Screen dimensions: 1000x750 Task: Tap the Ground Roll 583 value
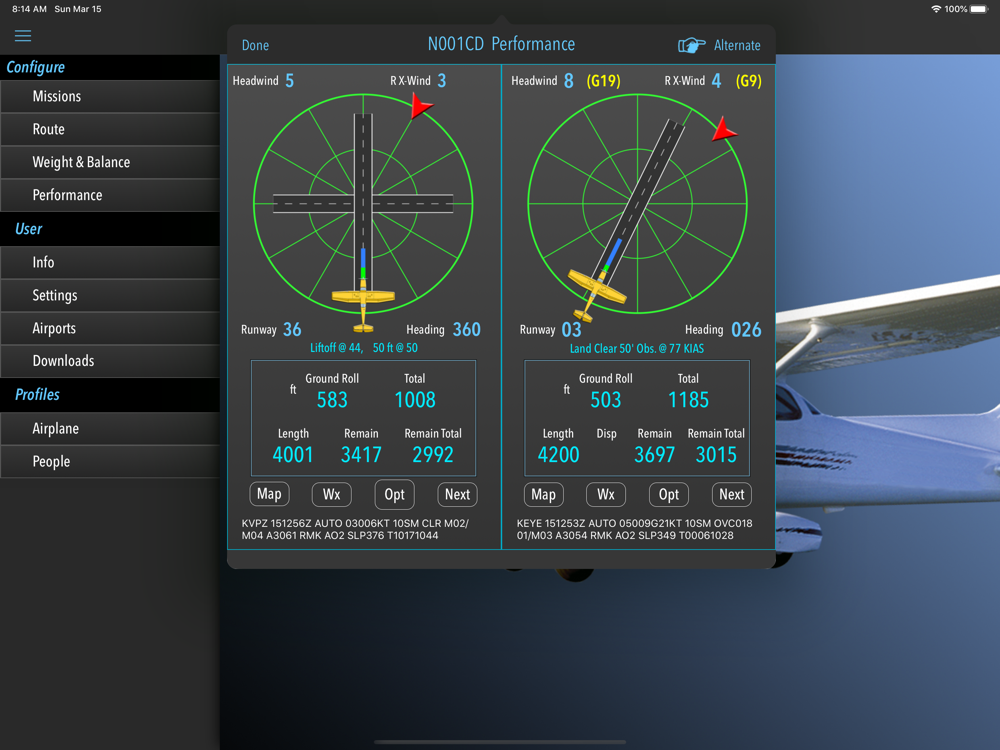click(332, 400)
